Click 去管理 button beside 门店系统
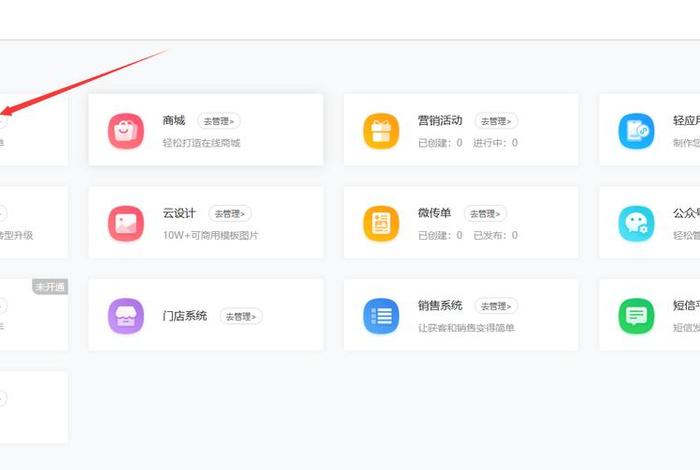 (x=241, y=316)
